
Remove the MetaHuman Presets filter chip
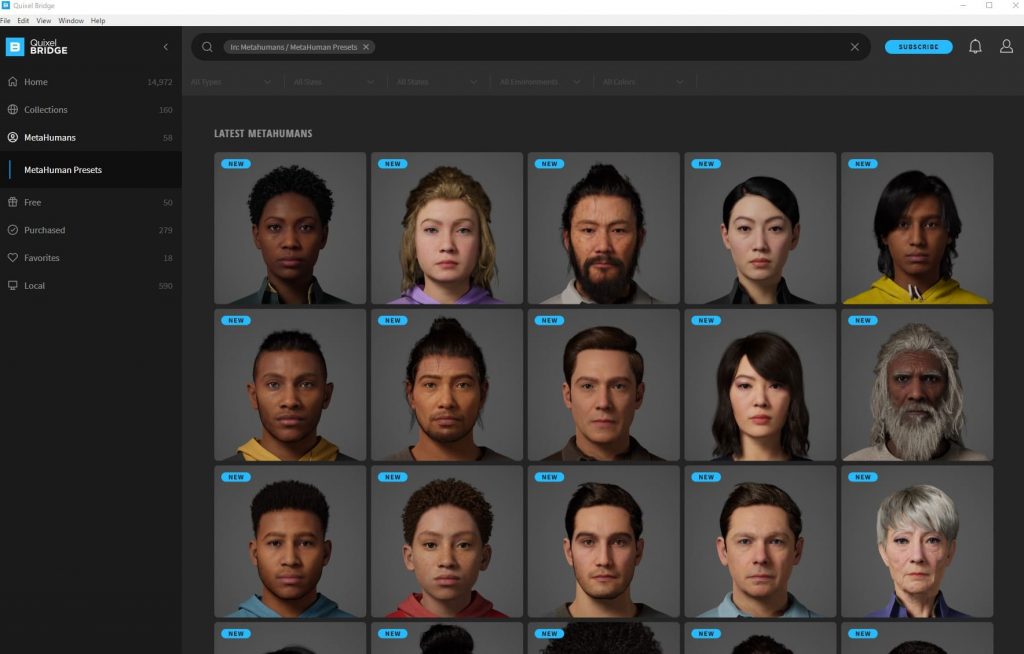coord(366,47)
